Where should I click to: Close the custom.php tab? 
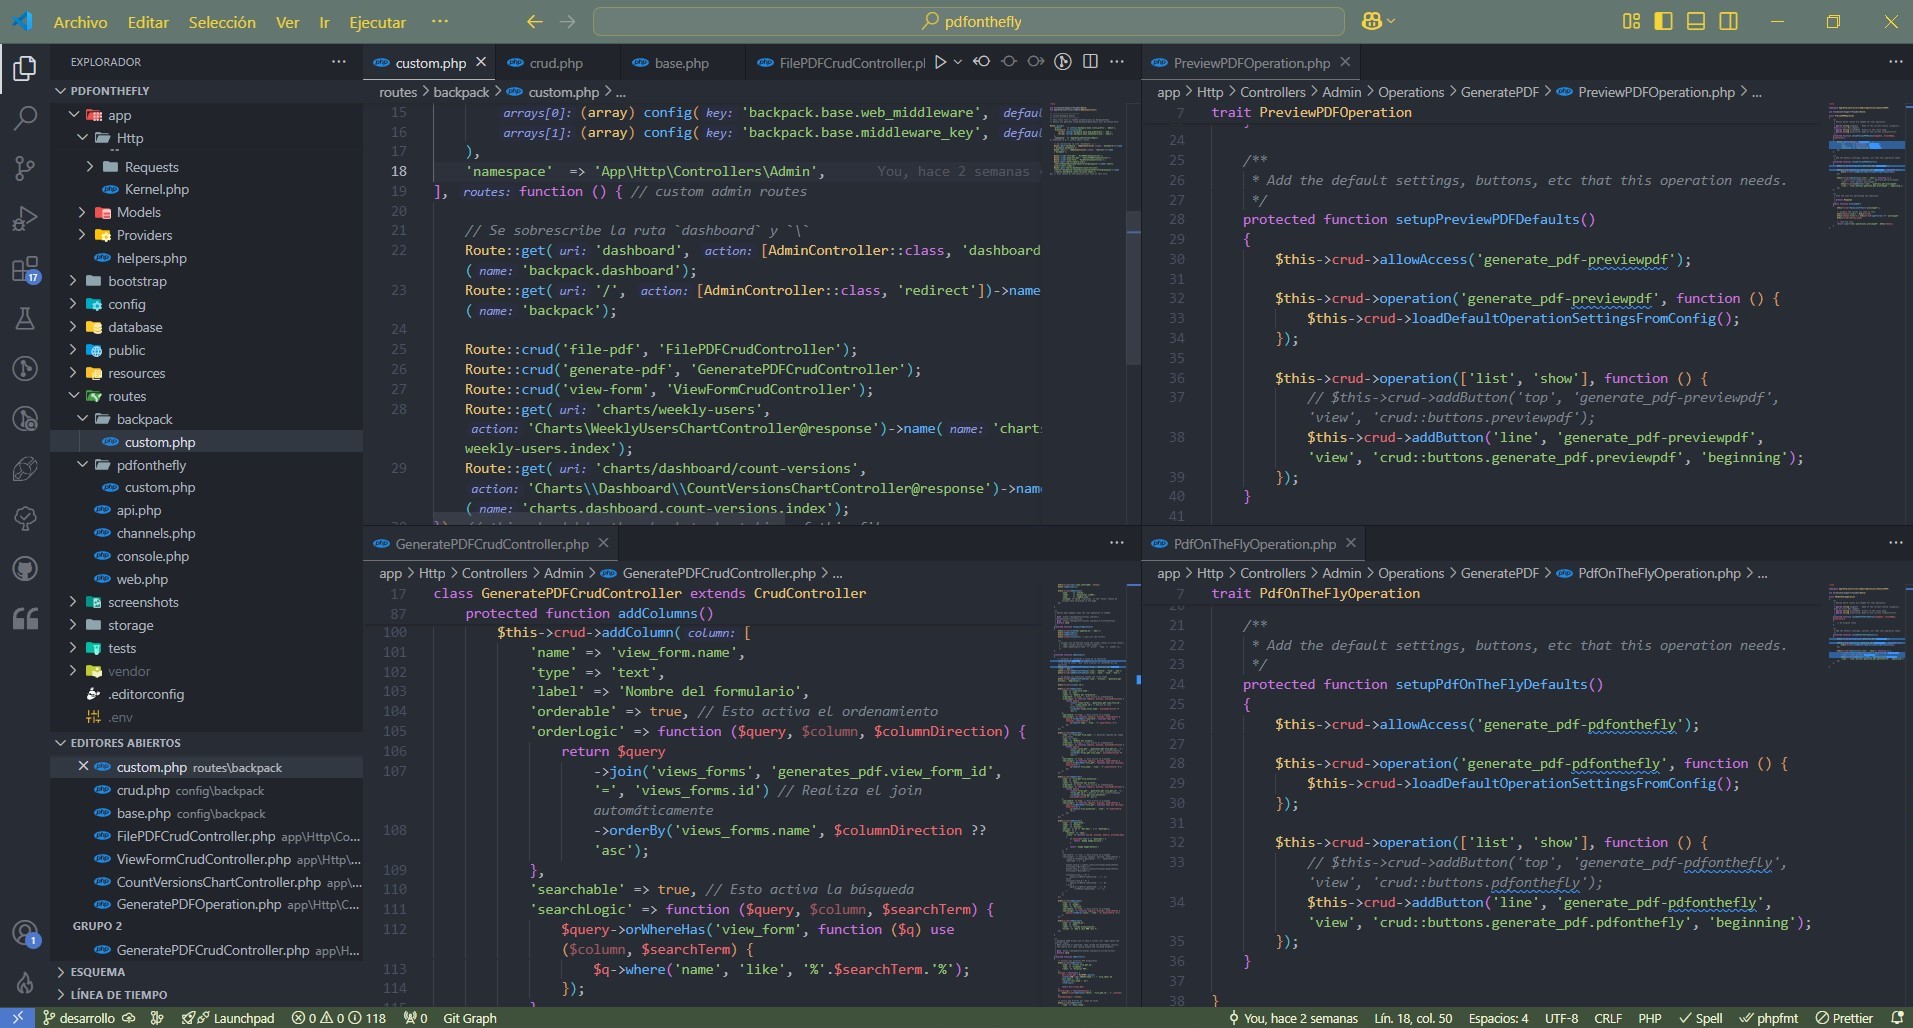click(x=481, y=62)
